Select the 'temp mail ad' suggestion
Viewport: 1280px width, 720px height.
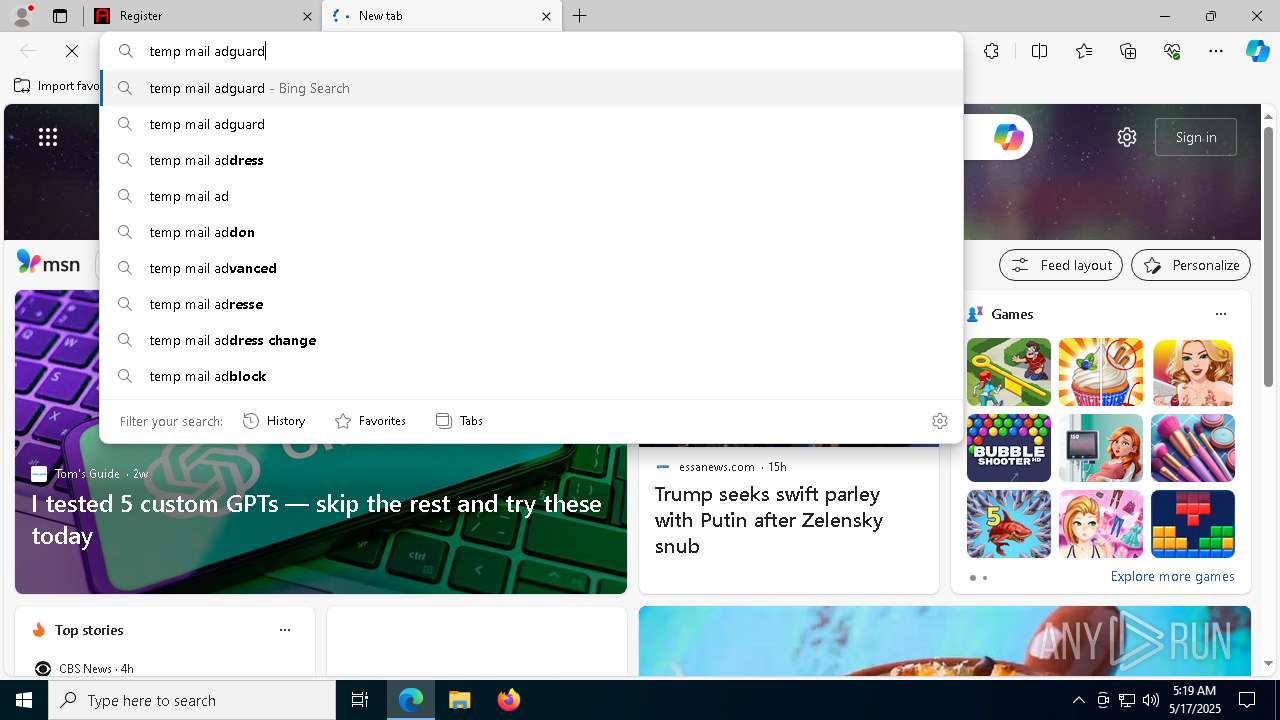[x=531, y=196]
